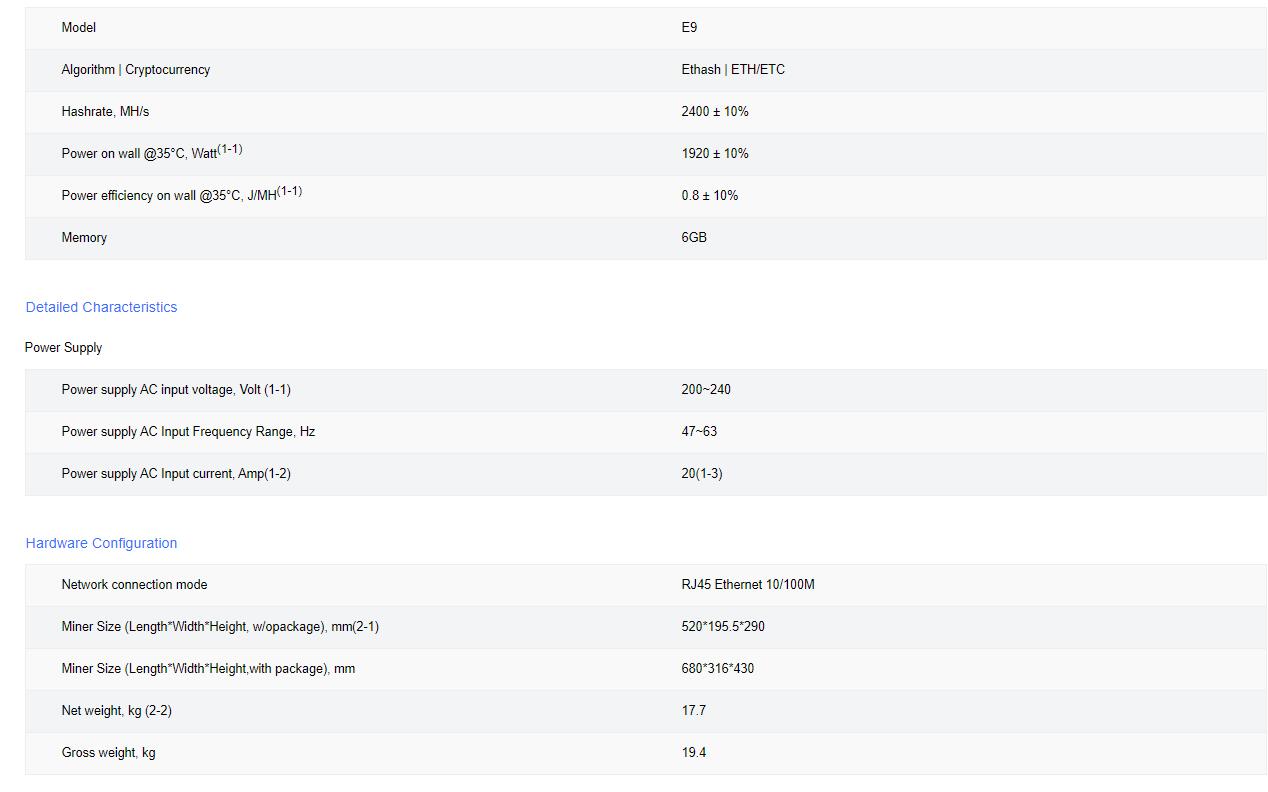Select the Model row value E9
1268x792 pixels.
click(x=689, y=28)
